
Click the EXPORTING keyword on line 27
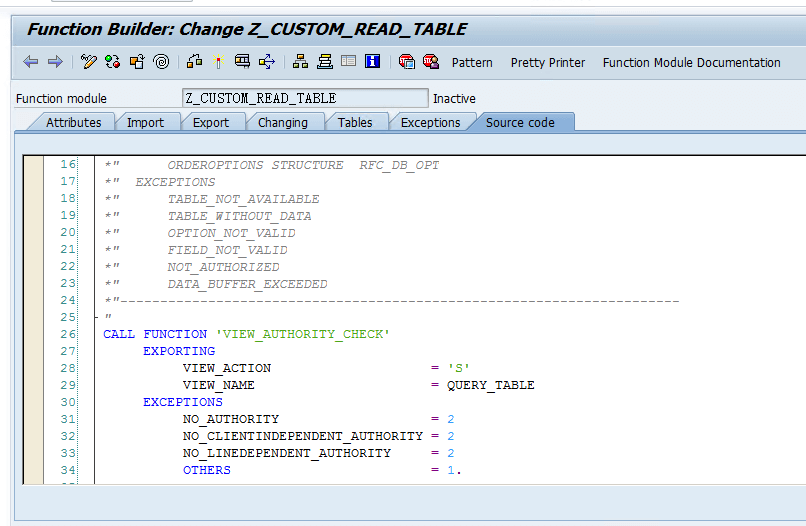tap(179, 351)
